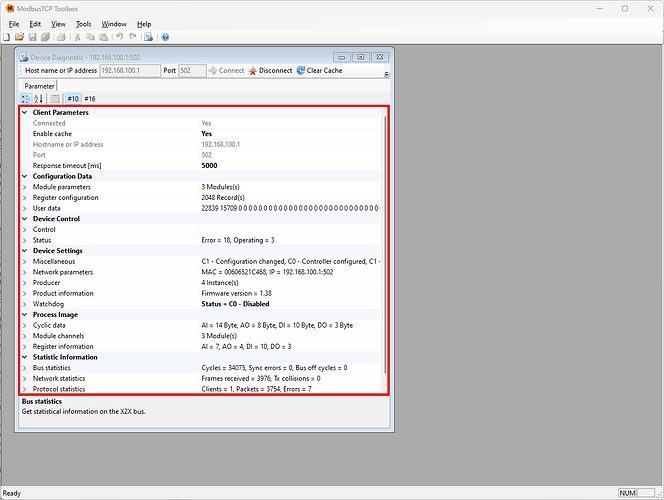
Task: Switch to Categorized view icon
Action: pyautogui.click(x=25, y=99)
